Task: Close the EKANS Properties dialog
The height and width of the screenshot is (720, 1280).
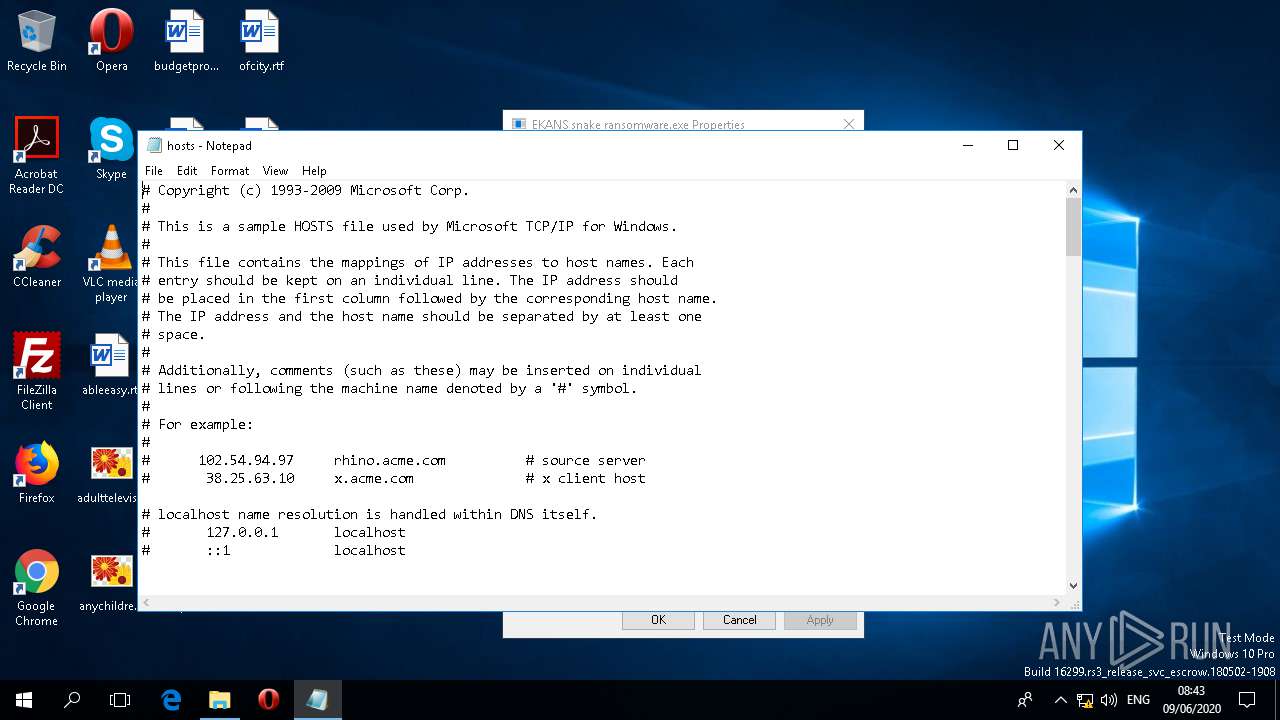Action: [x=849, y=124]
